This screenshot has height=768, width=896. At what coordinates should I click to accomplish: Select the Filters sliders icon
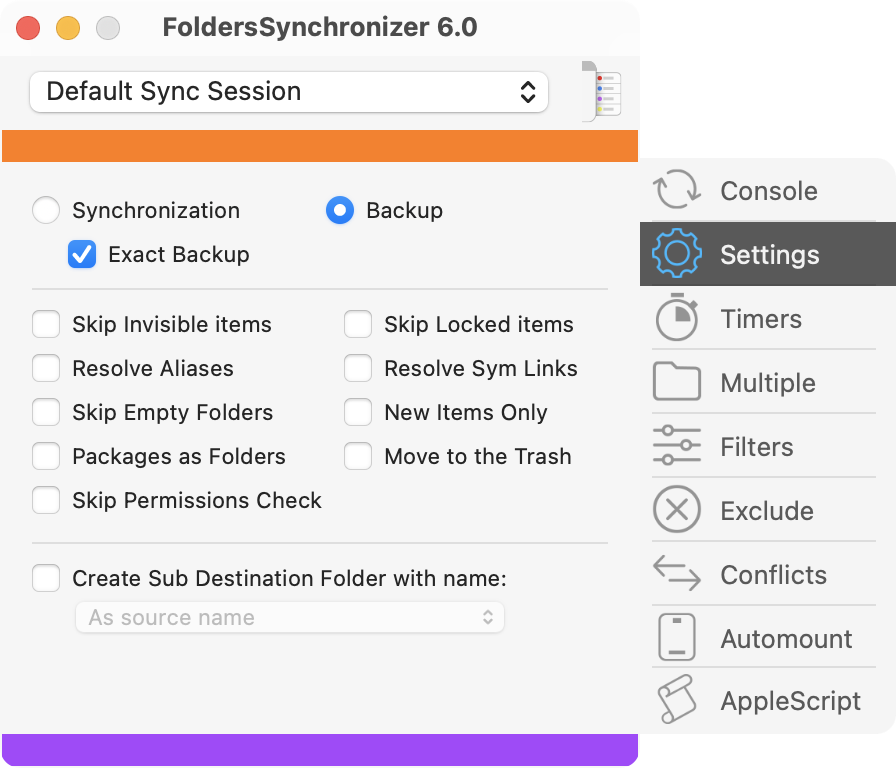click(677, 445)
